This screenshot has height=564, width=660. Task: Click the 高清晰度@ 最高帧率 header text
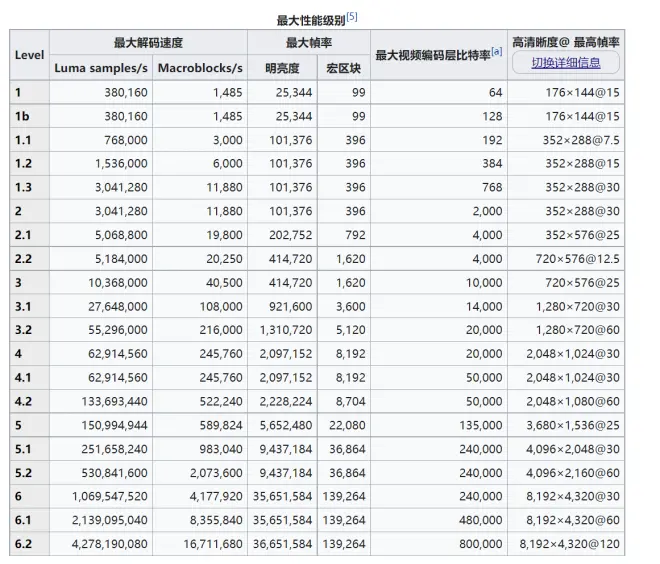tap(565, 42)
